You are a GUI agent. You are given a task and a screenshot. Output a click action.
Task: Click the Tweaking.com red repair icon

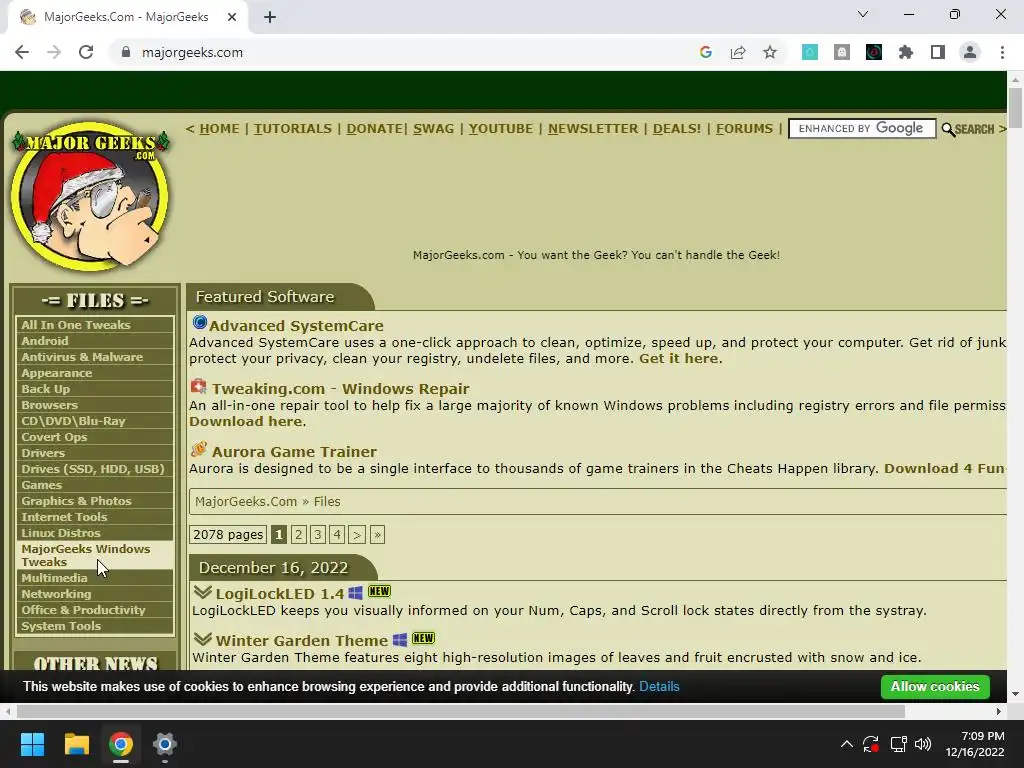(199, 386)
